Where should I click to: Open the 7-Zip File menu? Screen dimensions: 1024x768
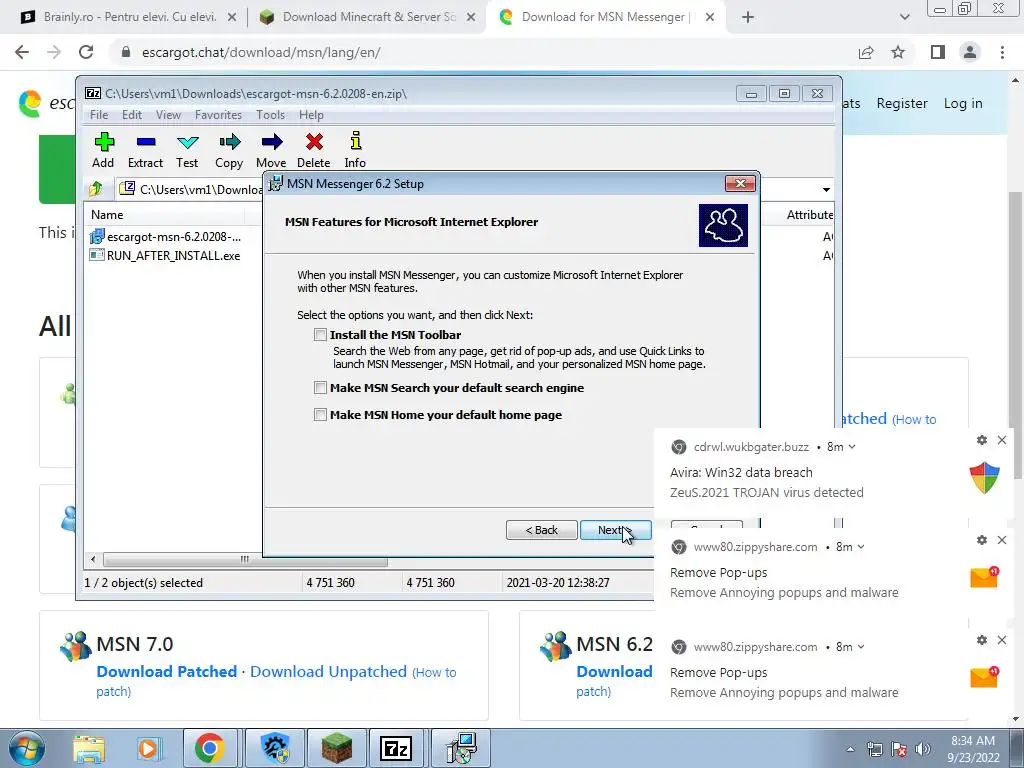click(x=99, y=115)
